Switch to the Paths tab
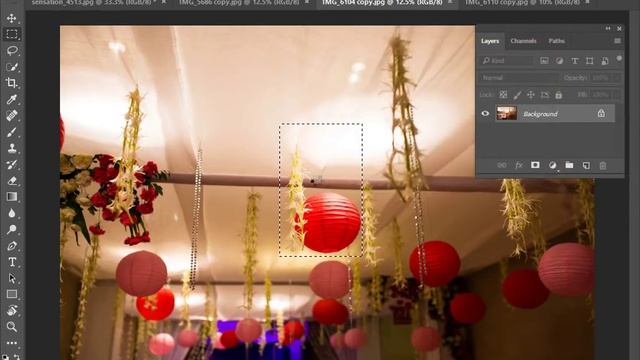 [x=556, y=41]
